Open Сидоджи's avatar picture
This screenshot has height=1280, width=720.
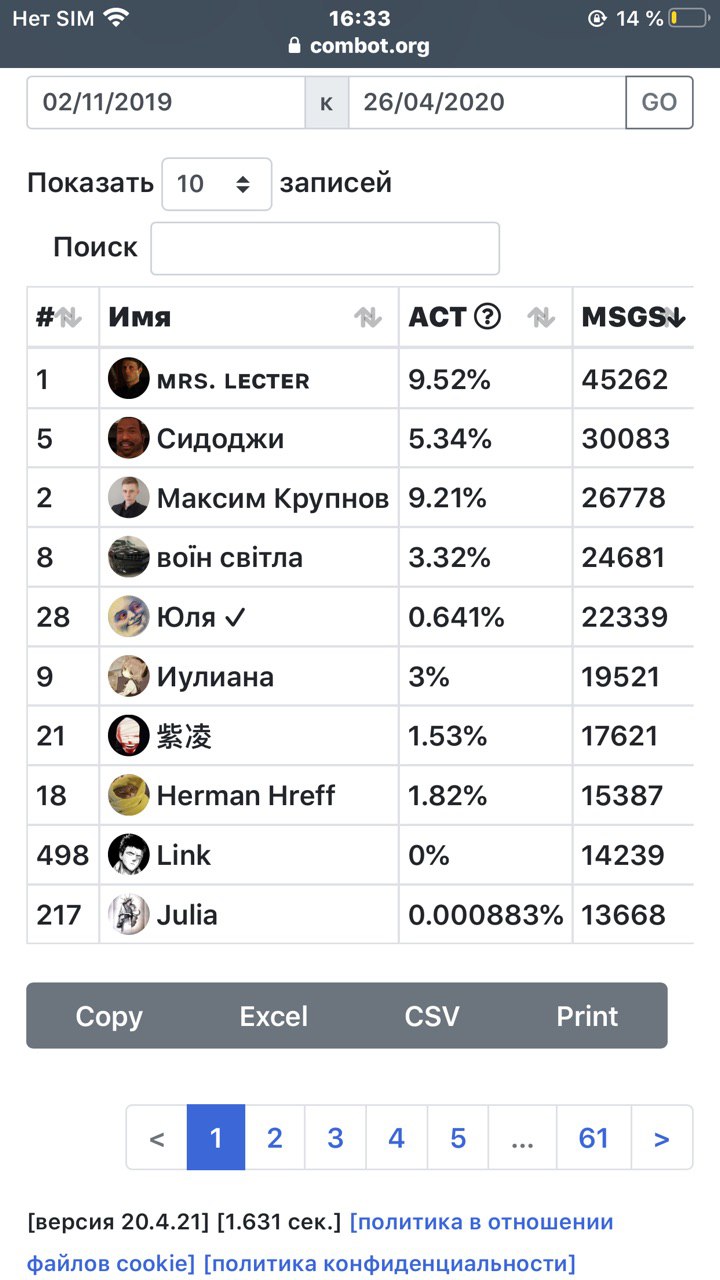click(x=129, y=438)
